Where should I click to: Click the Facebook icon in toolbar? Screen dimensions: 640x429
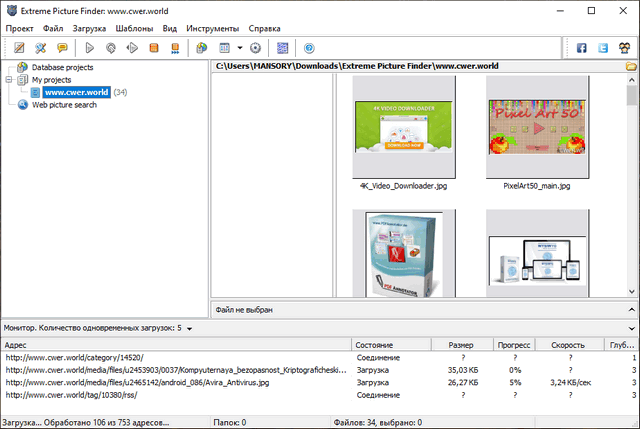(x=580, y=47)
